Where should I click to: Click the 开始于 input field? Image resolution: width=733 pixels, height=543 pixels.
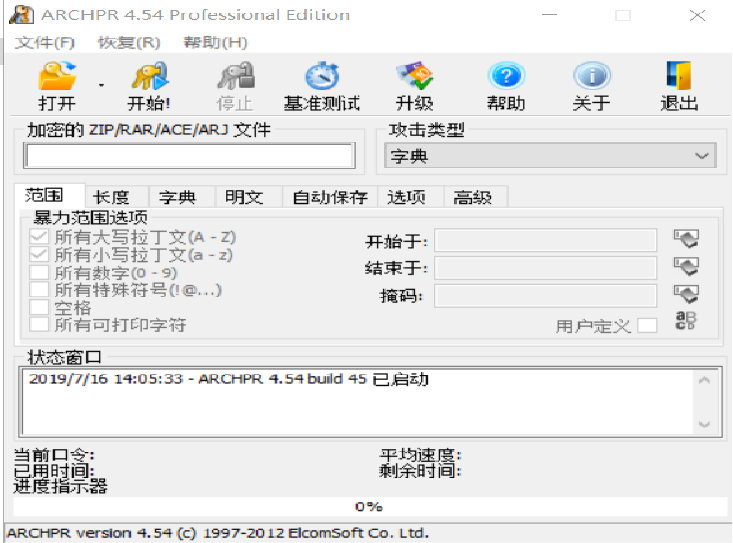(x=546, y=240)
